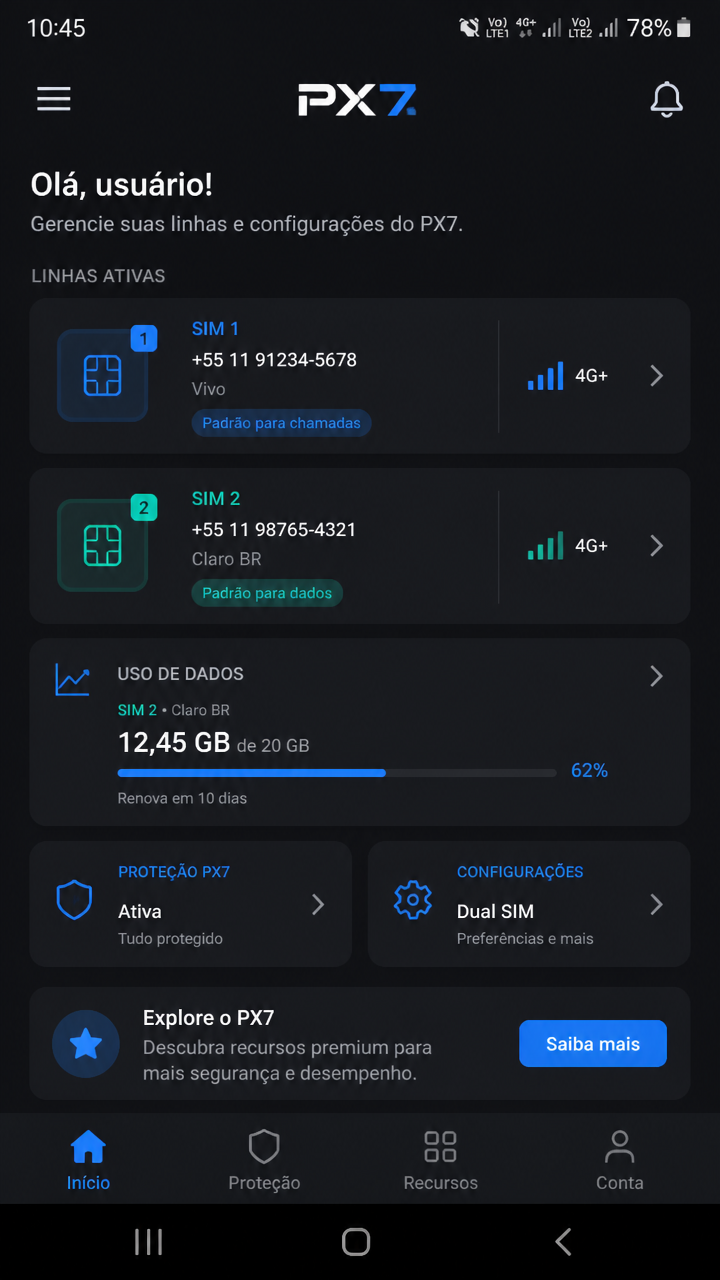Tap the Padrão para chamadas badge
The width and height of the screenshot is (720, 1280).
click(x=281, y=423)
